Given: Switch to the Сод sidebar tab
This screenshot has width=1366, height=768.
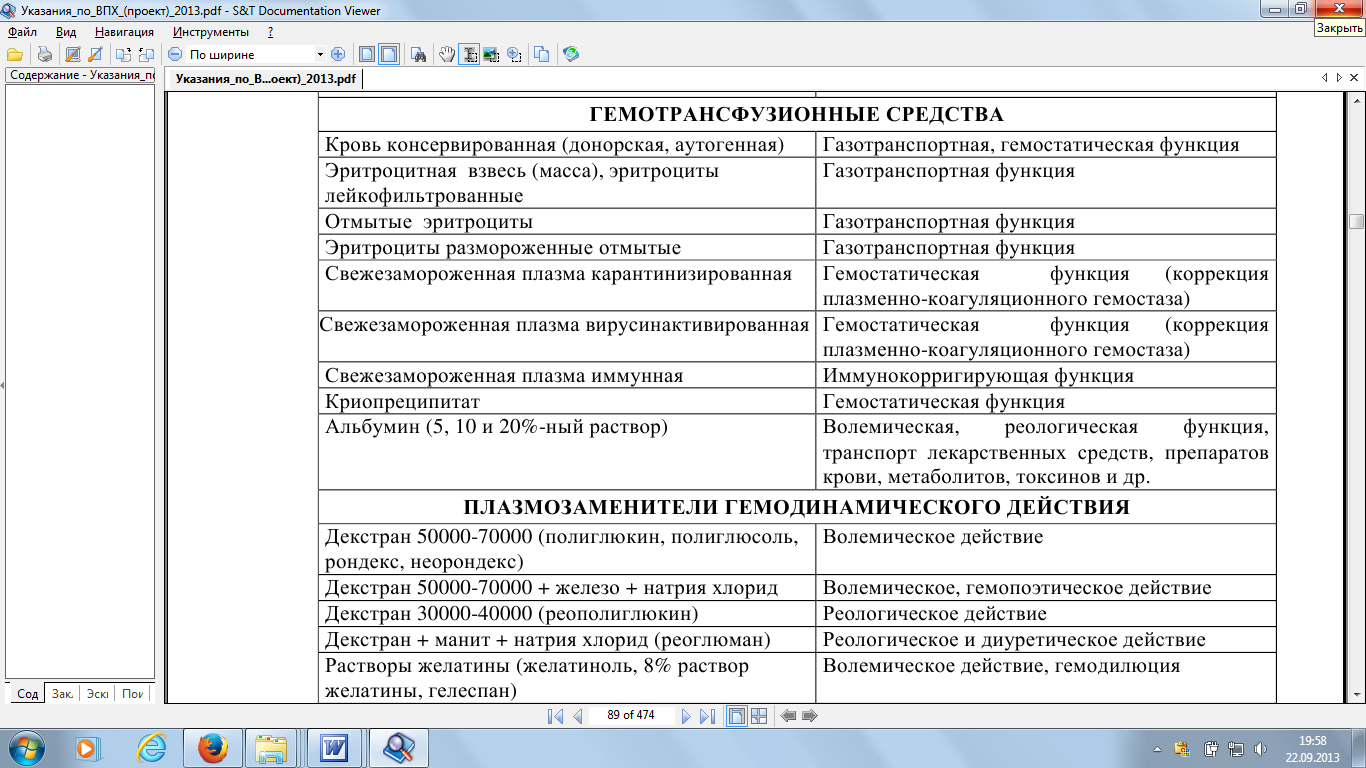Looking at the screenshot, I should (x=28, y=694).
